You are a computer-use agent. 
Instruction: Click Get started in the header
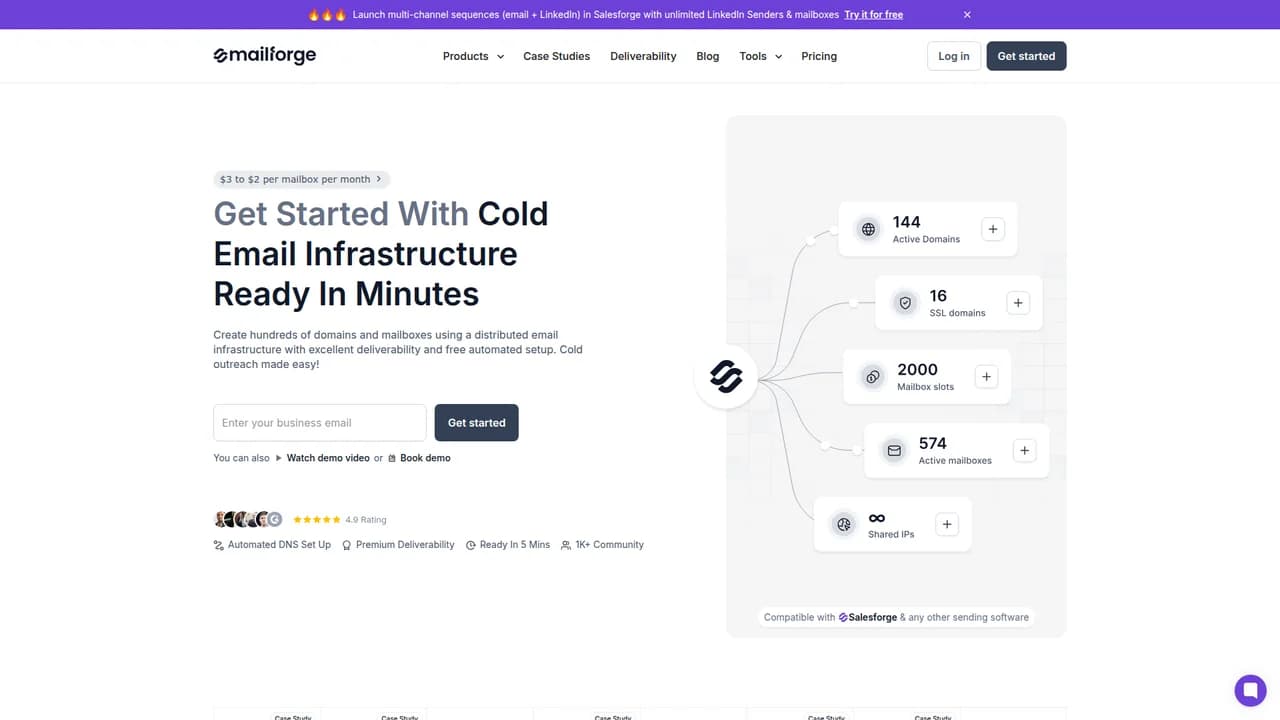1026,56
